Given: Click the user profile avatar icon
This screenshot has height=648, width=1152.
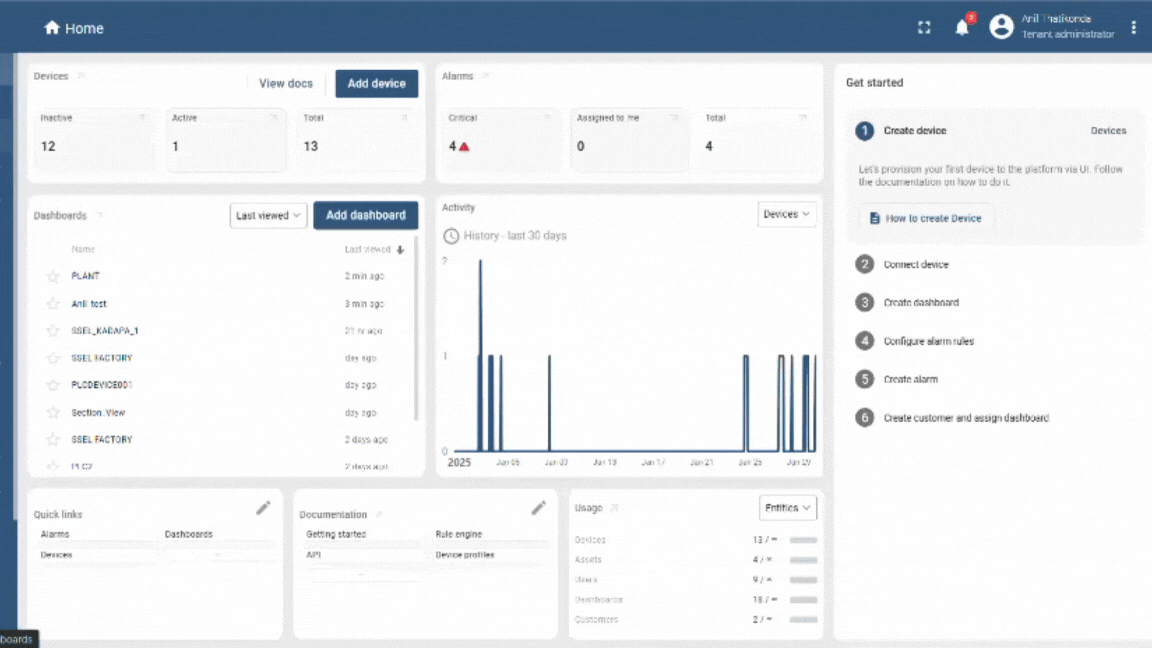Looking at the screenshot, I should click(1001, 27).
